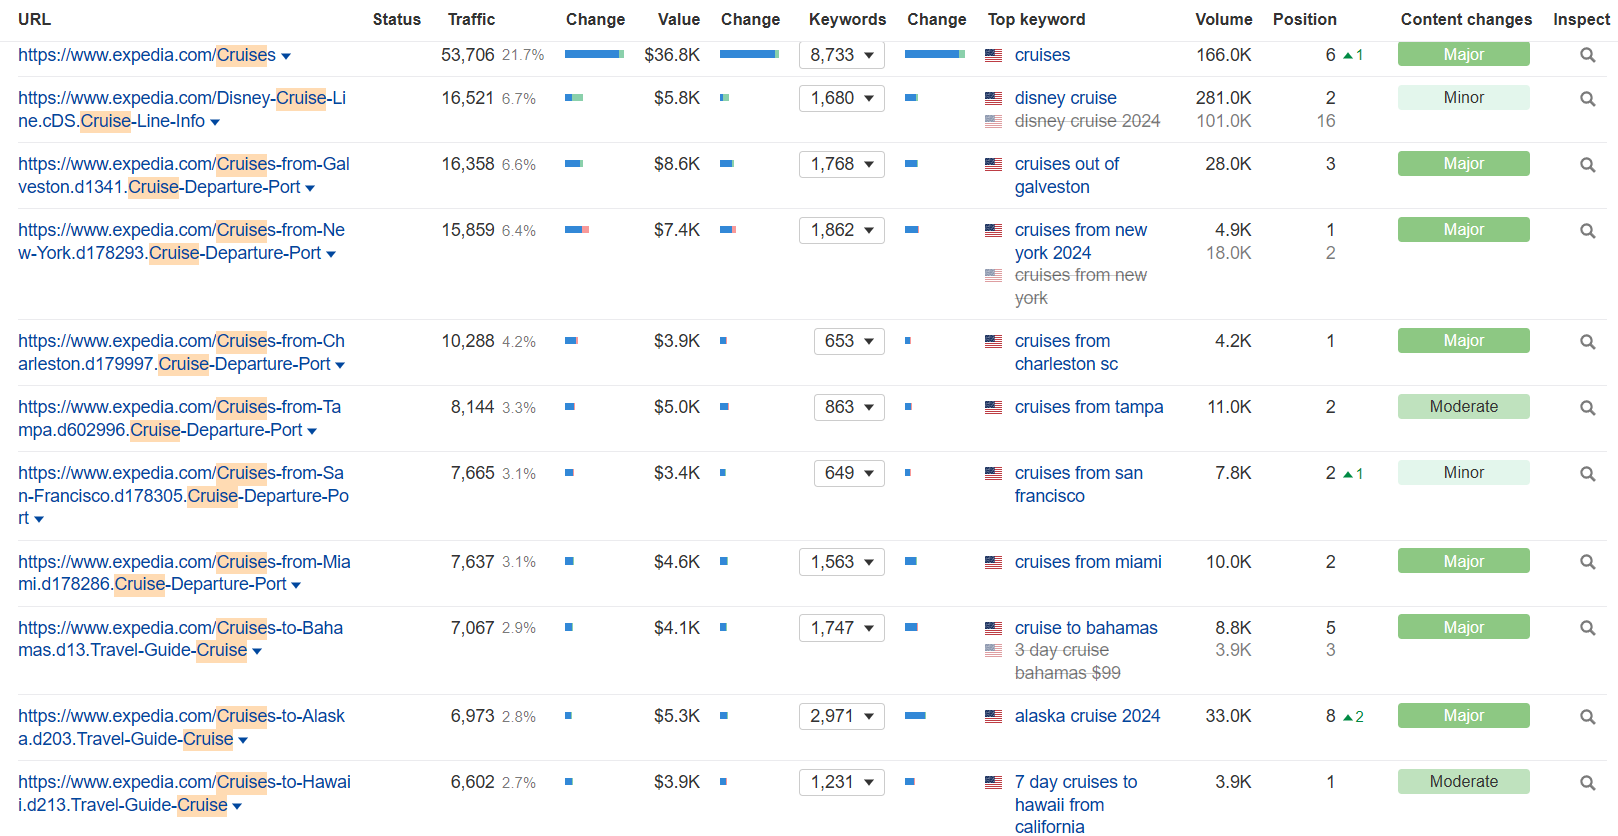Inspect the Miami departure port row via magnifier
The image size is (1618, 836).
[x=1587, y=562]
